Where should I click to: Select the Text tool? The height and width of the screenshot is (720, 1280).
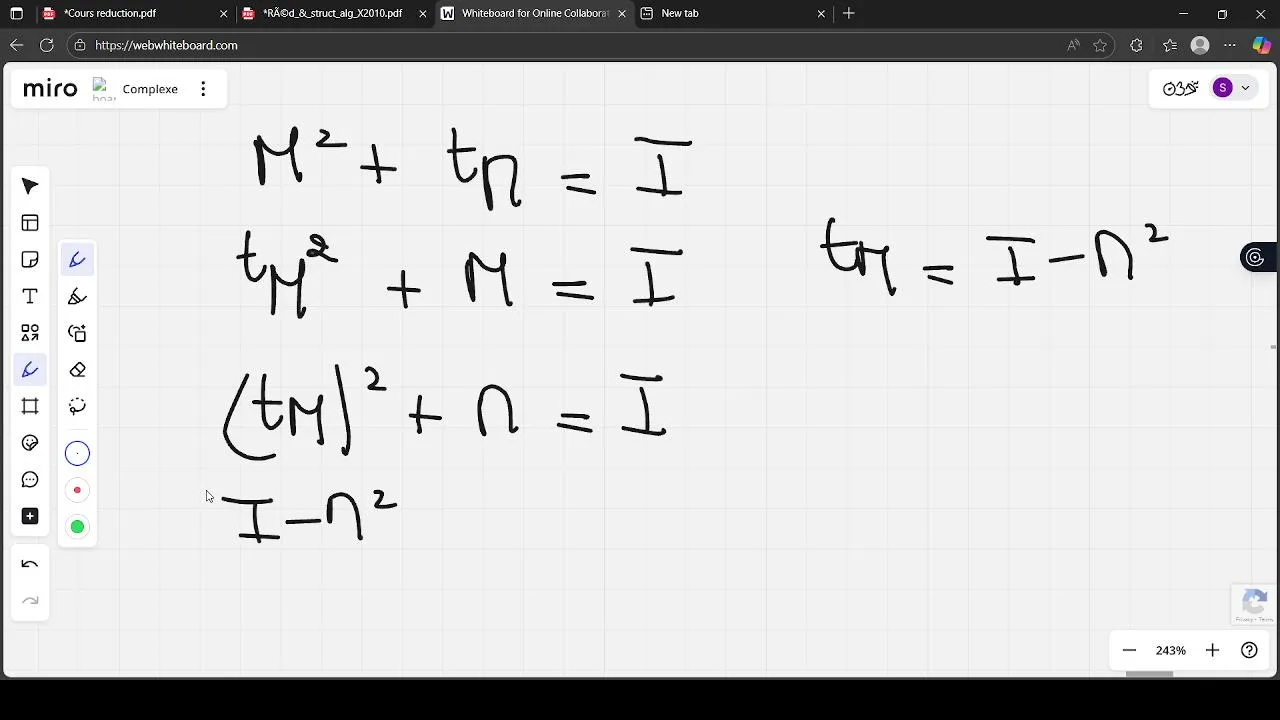point(30,297)
